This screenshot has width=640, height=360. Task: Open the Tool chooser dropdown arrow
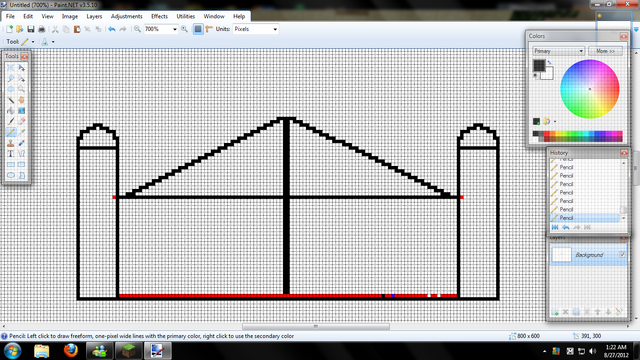(33, 42)
